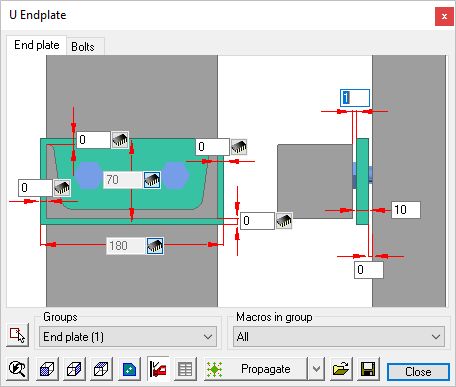The width and height of the screenshot is (456, 387).
Task: Select the shaded 3D box view icon
Action: 47,369
